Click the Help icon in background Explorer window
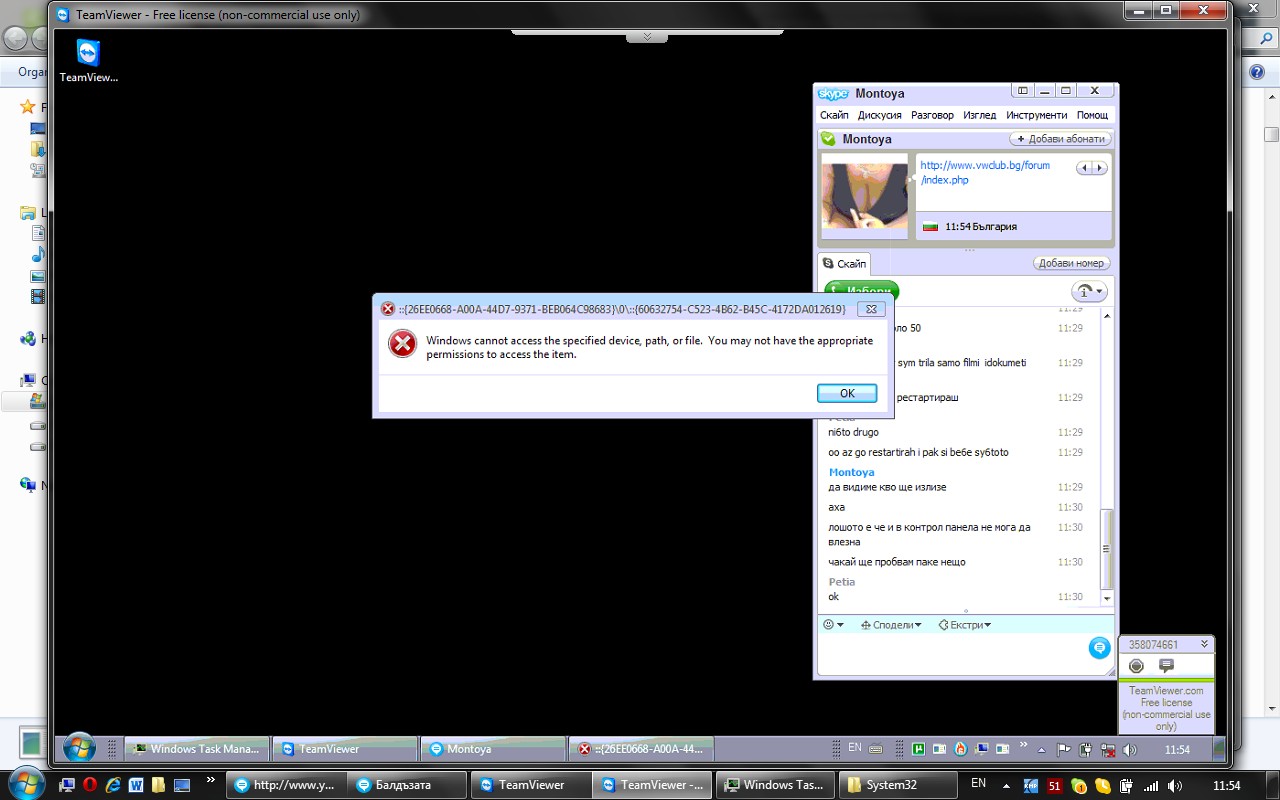 1257,72
